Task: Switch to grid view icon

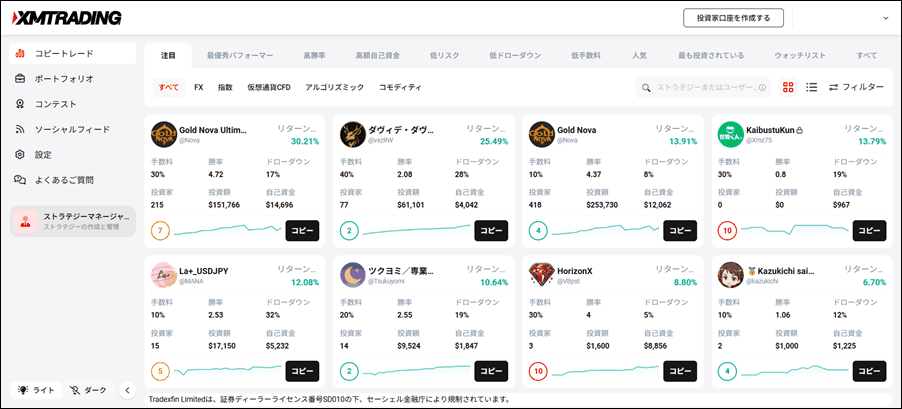Action: 788,87
